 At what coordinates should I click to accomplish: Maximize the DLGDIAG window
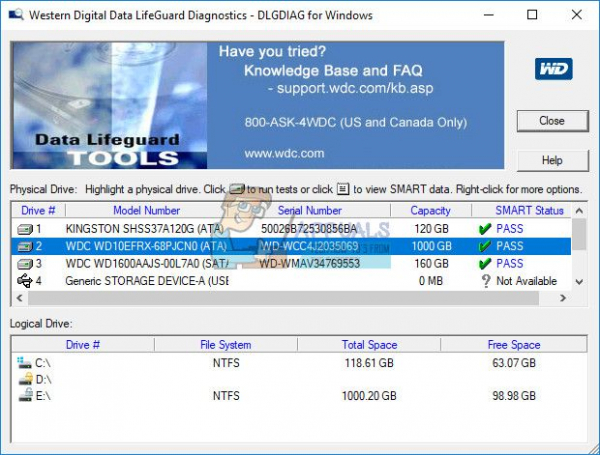(x=532, y=15)
